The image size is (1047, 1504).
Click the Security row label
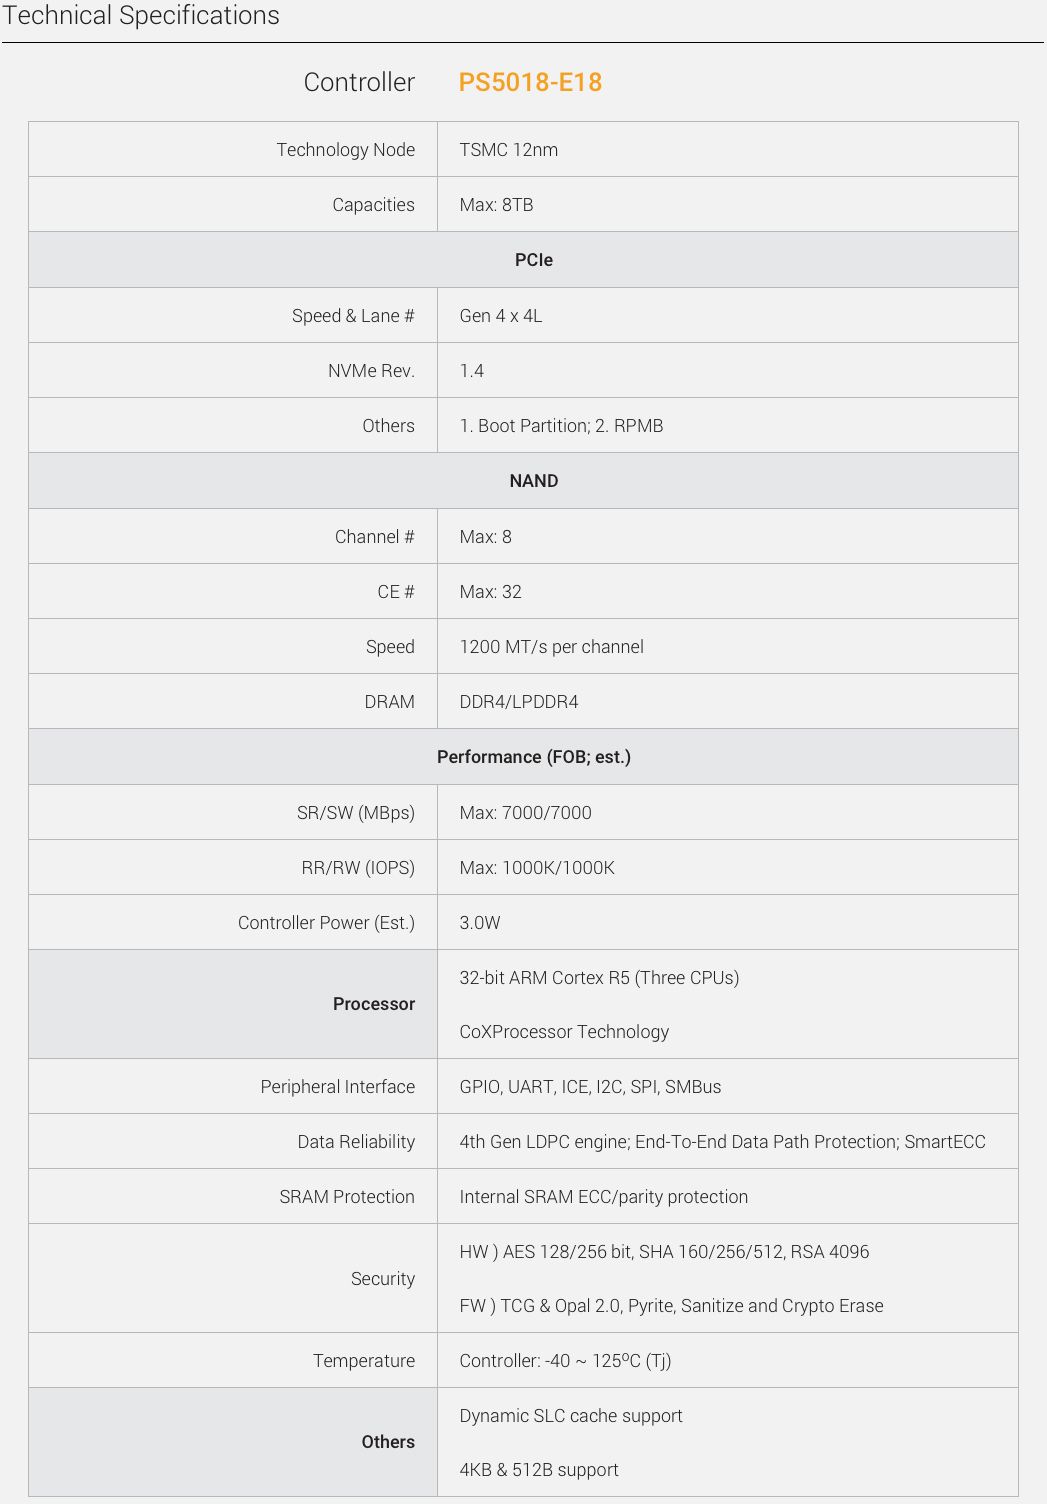pyautogui.click(x=382, y=1279)
